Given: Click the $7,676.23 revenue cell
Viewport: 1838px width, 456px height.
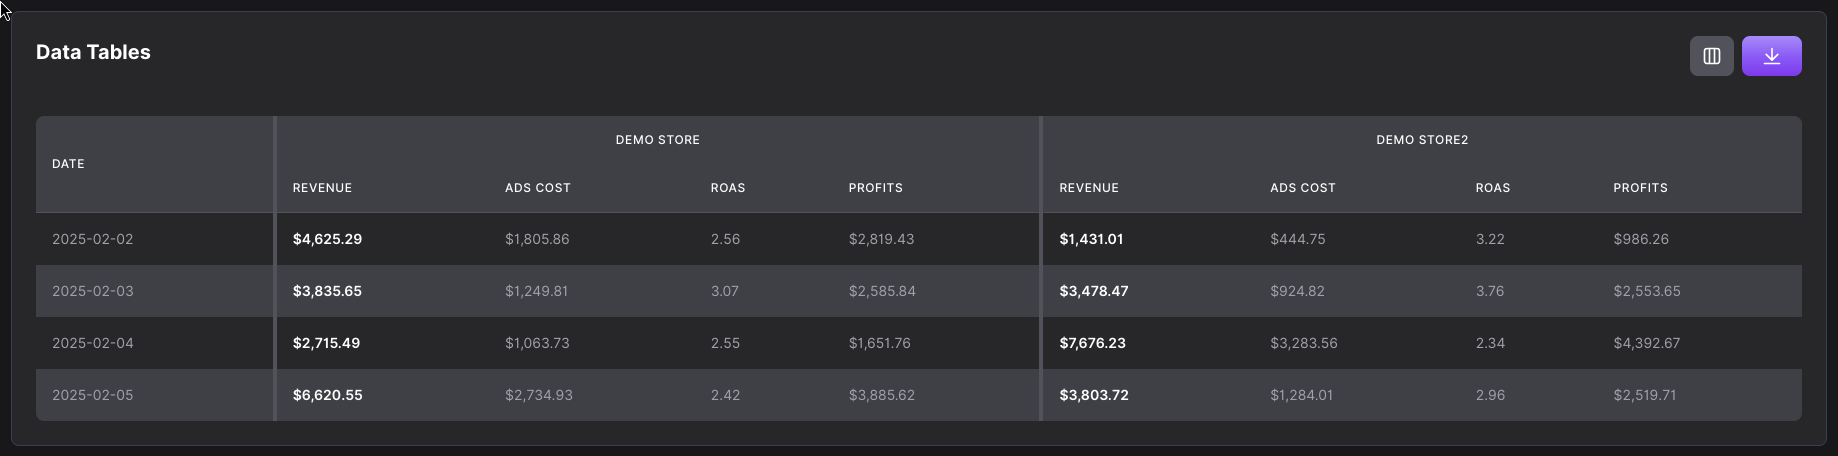Looking at the screenshot, I should [1092, 343].
